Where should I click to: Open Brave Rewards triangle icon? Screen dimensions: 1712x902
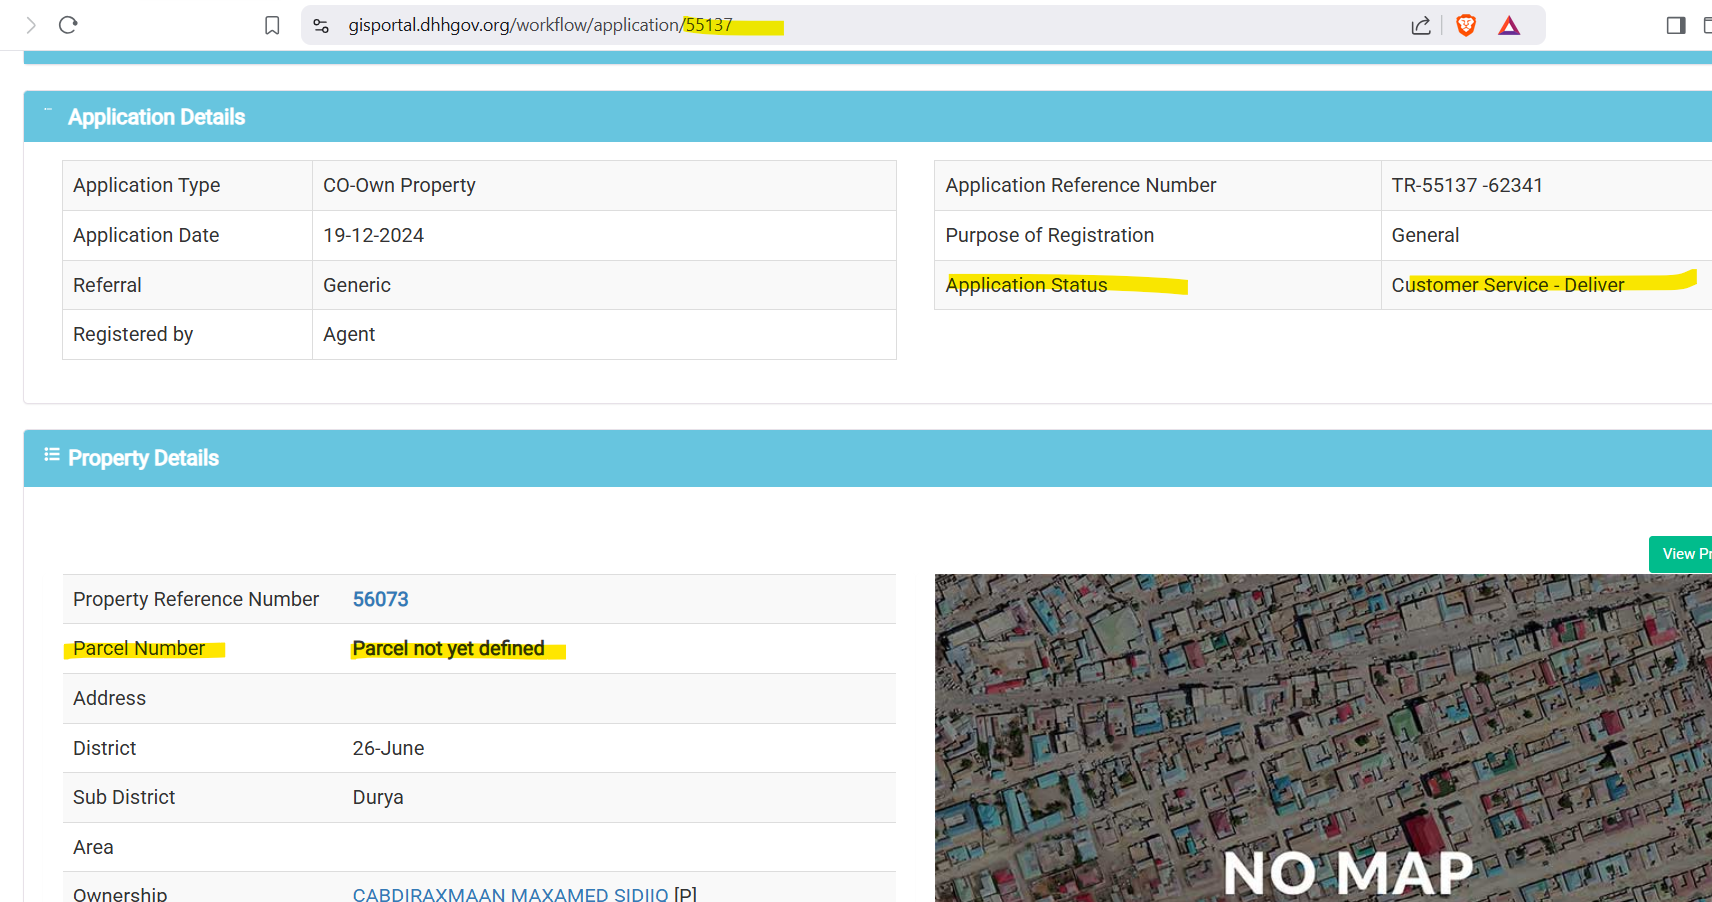[x=1509, y=25]
